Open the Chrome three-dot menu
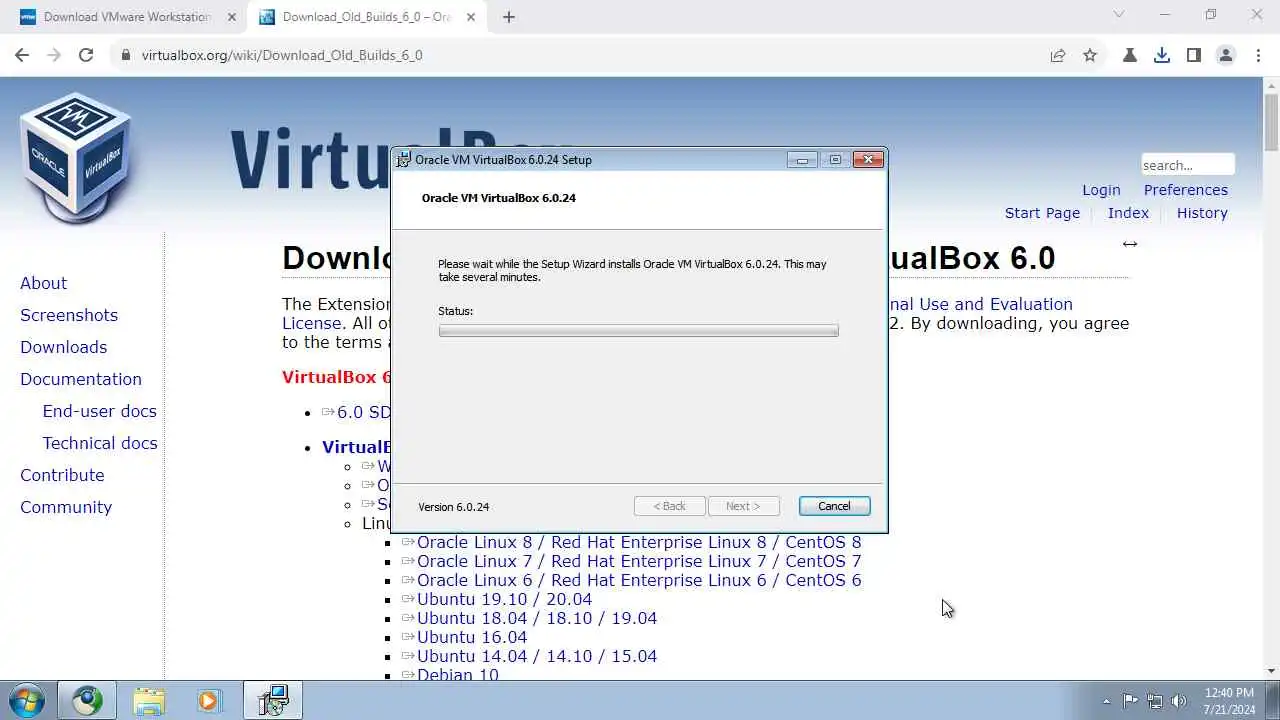Viewport: 1280px width, 720px height. pos(1257,55)
